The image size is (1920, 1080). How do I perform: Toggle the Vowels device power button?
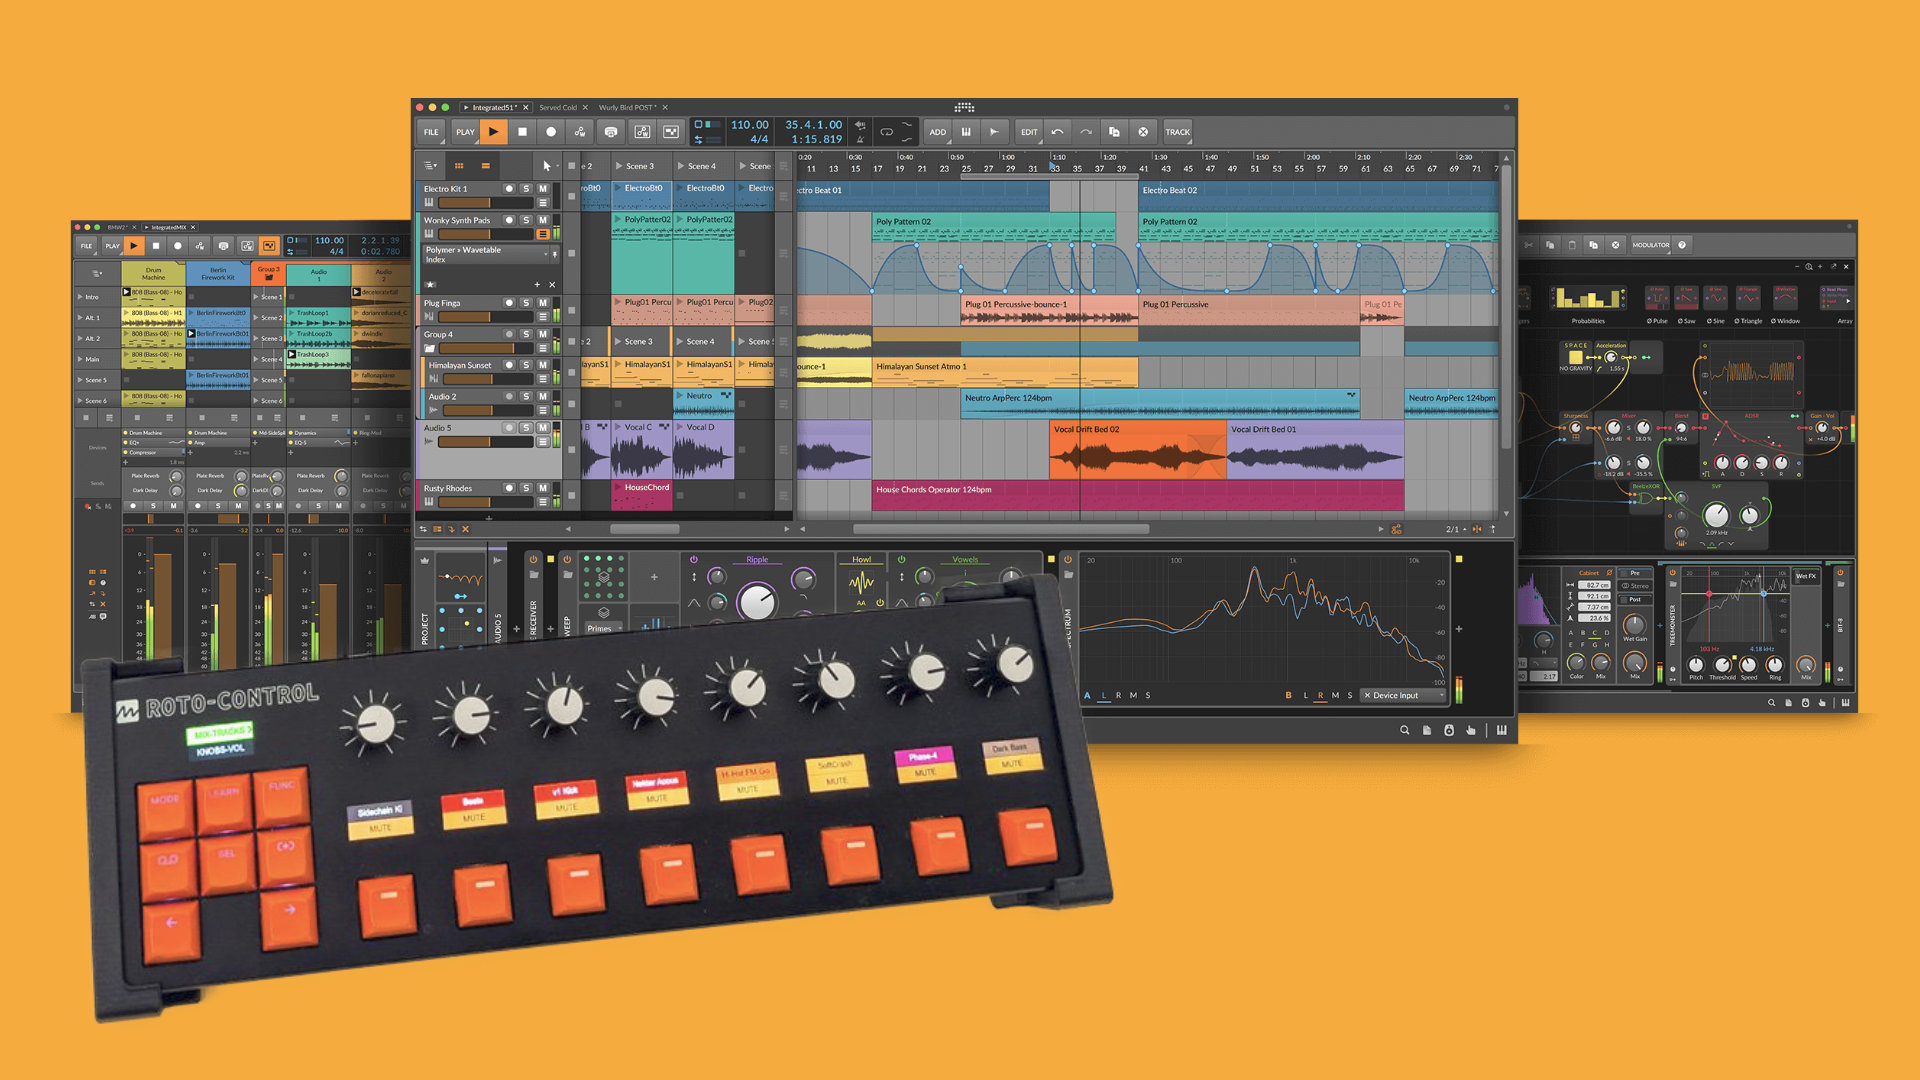pyautogui.click(x=902, y=560)
